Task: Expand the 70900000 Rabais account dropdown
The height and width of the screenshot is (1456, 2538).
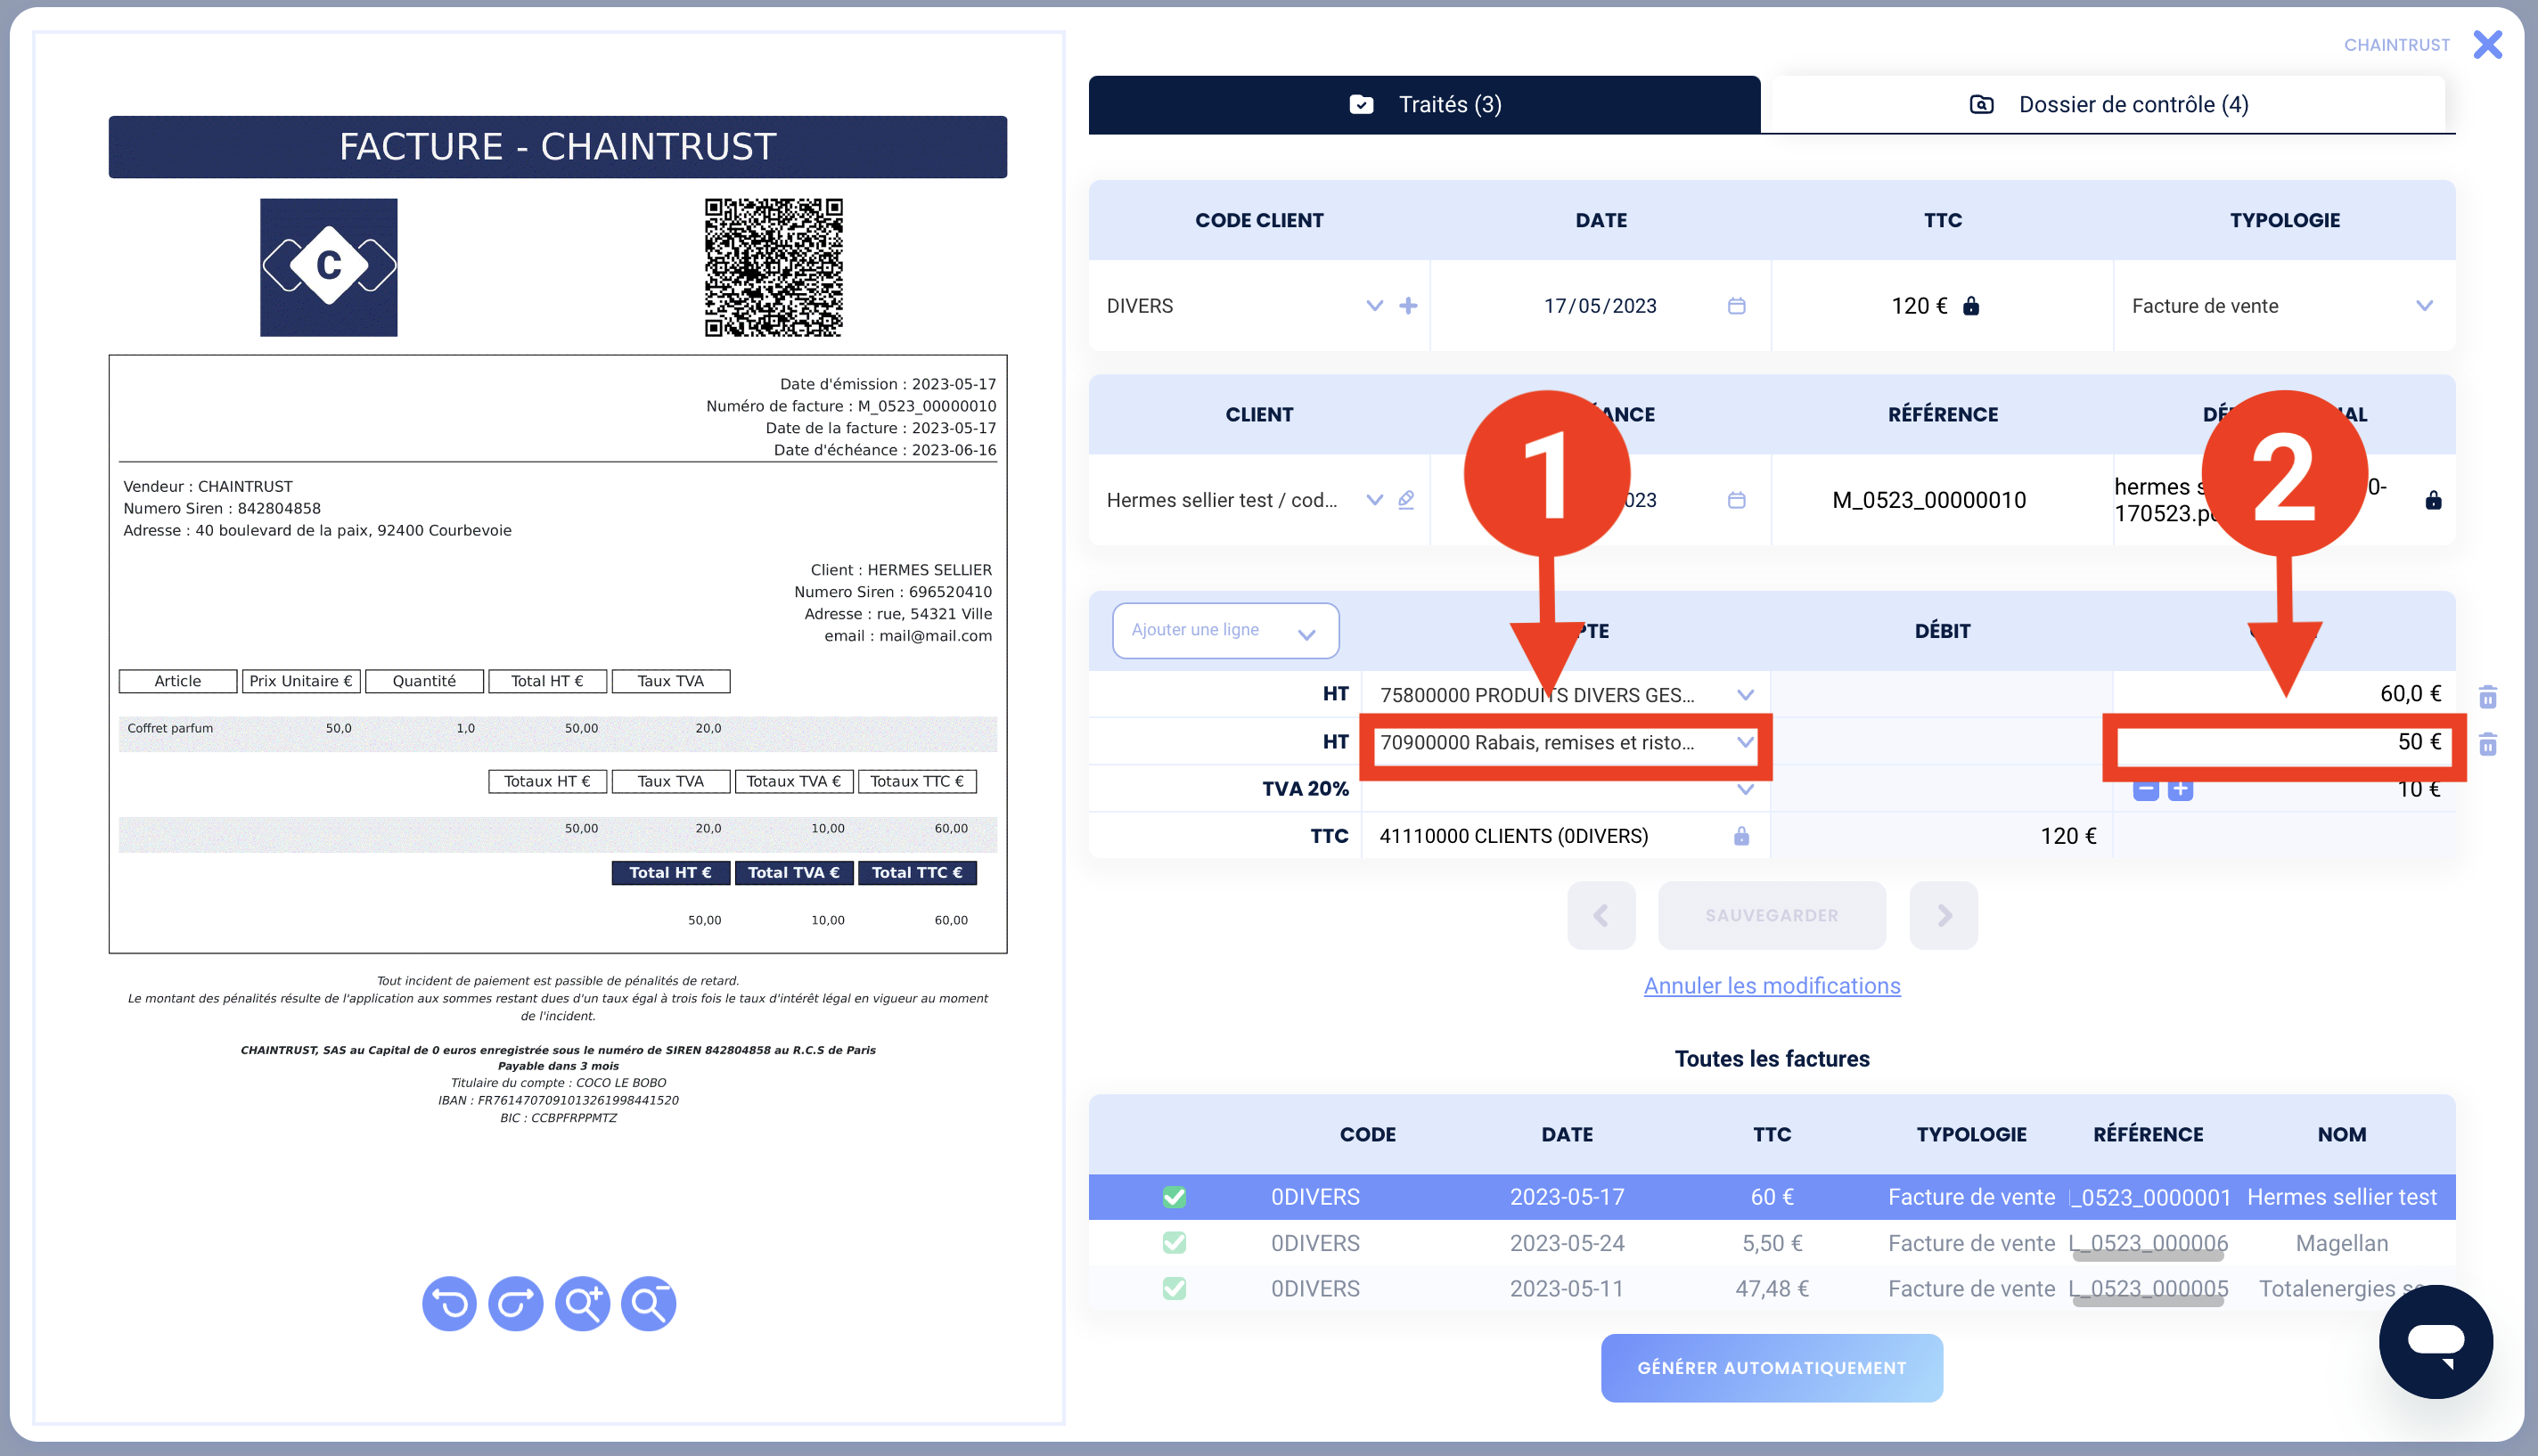Action: [x=1746, y=742]
